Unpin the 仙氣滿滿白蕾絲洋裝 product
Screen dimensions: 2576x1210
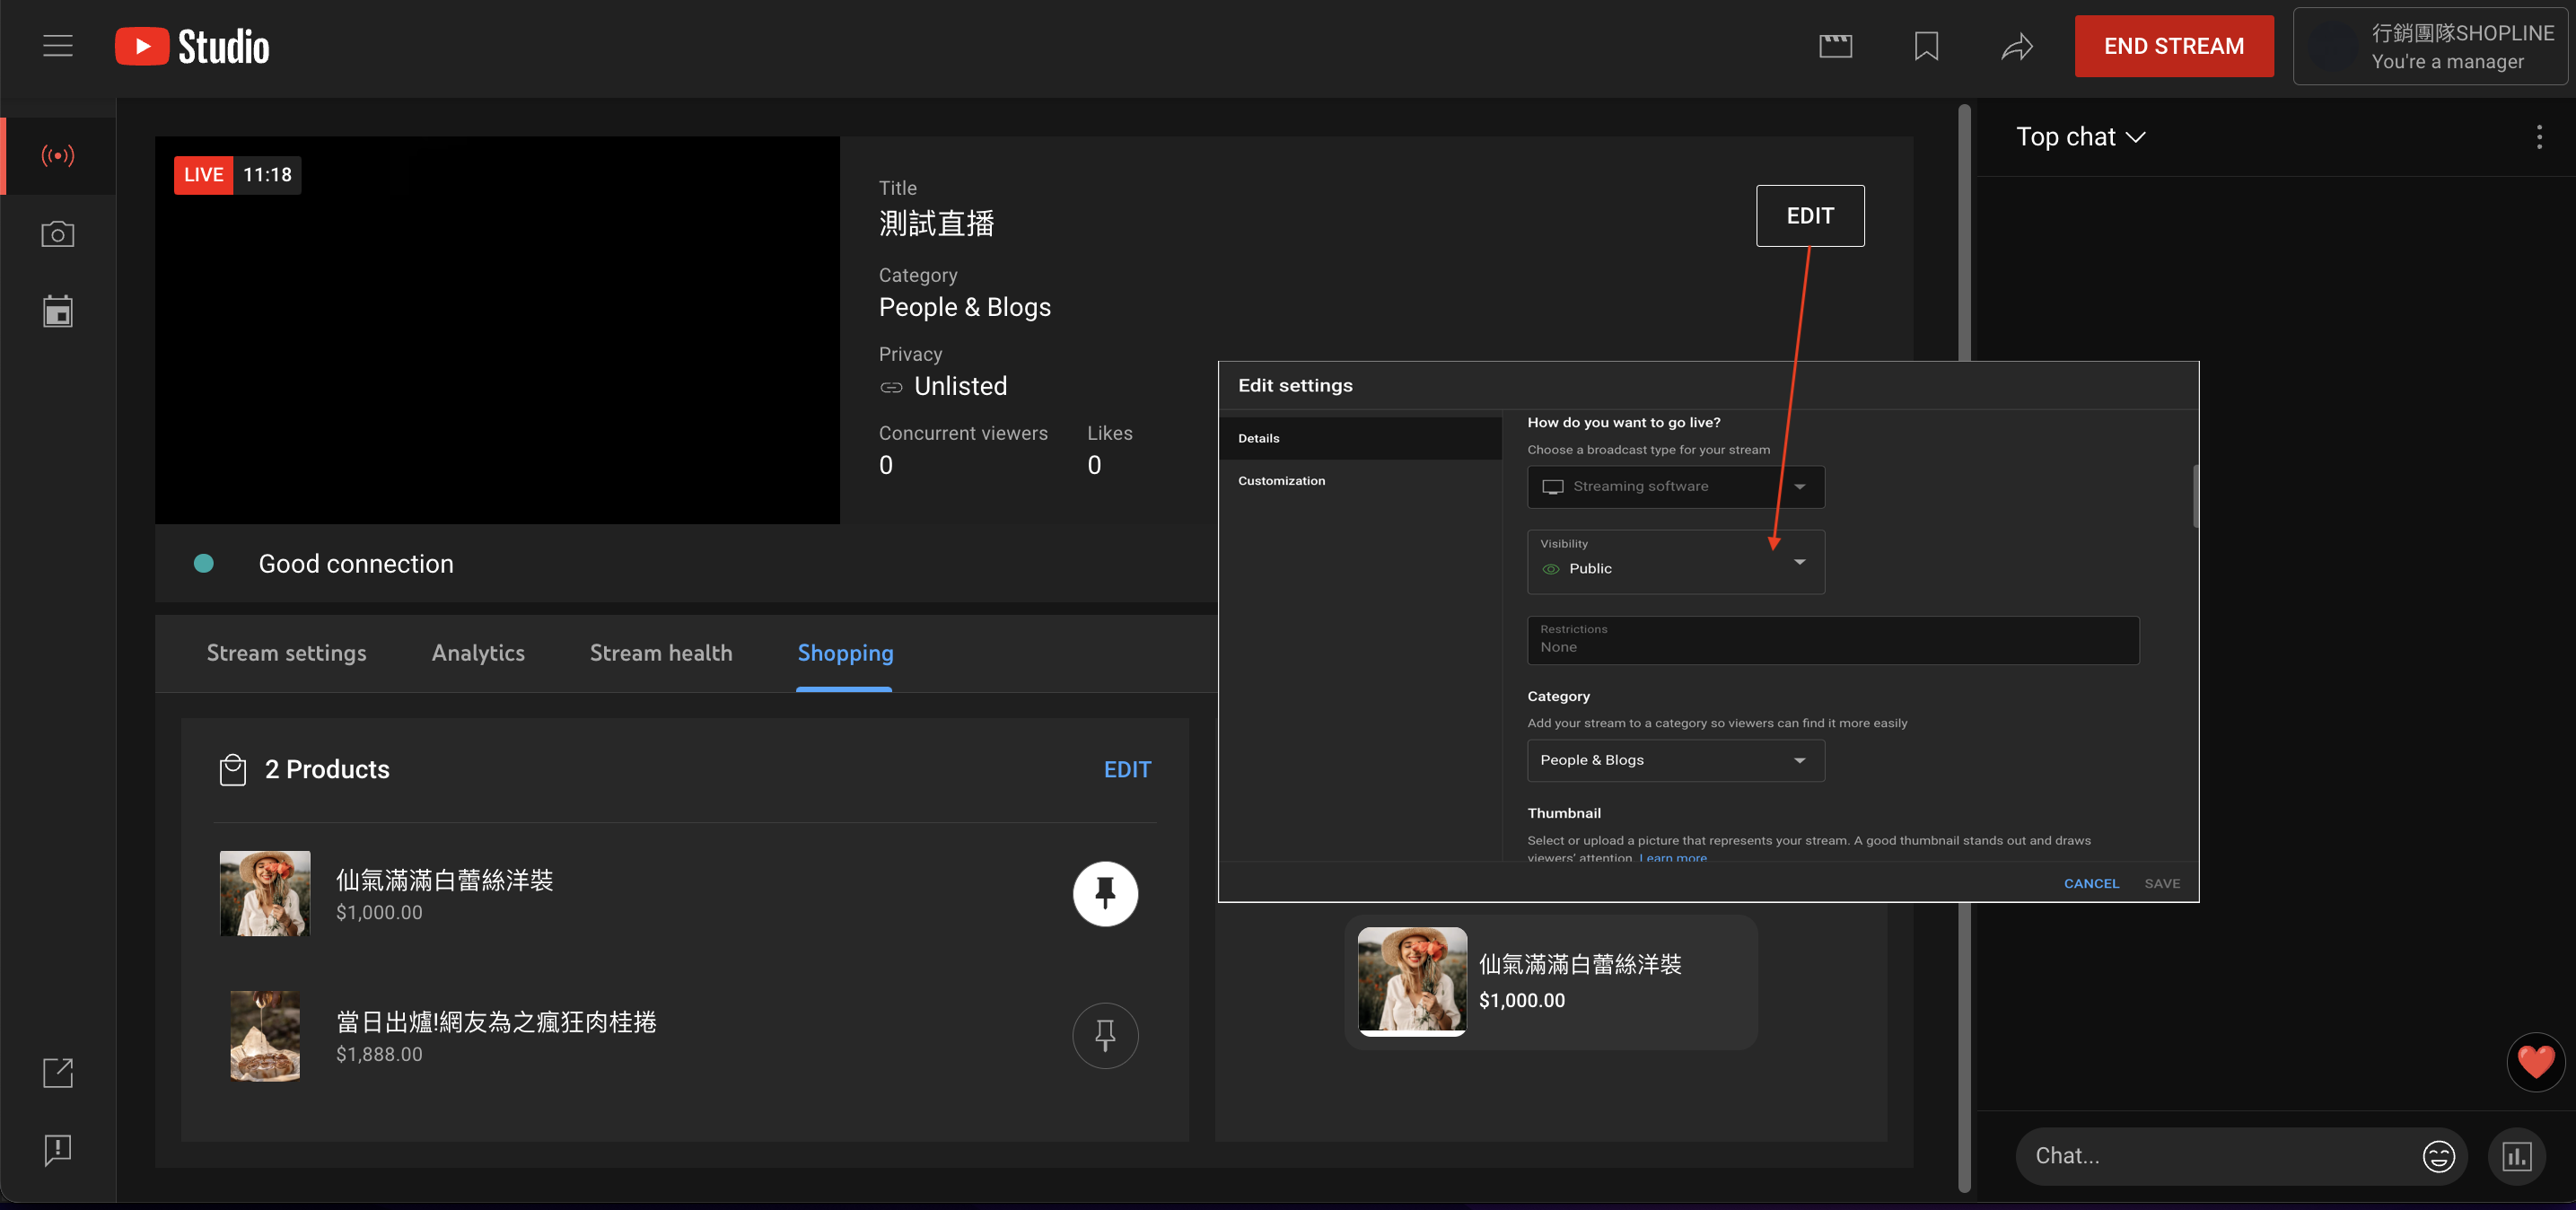[1105, 893]
